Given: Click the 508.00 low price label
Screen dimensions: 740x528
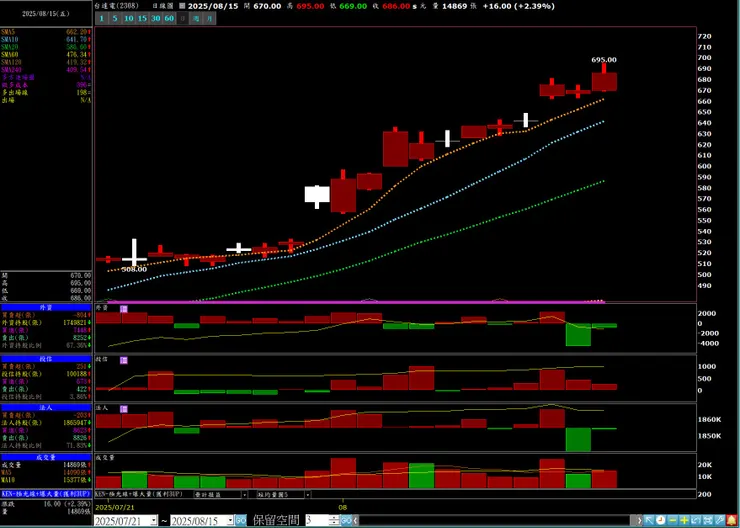Looking at the screenshot, I should point(134,269).
